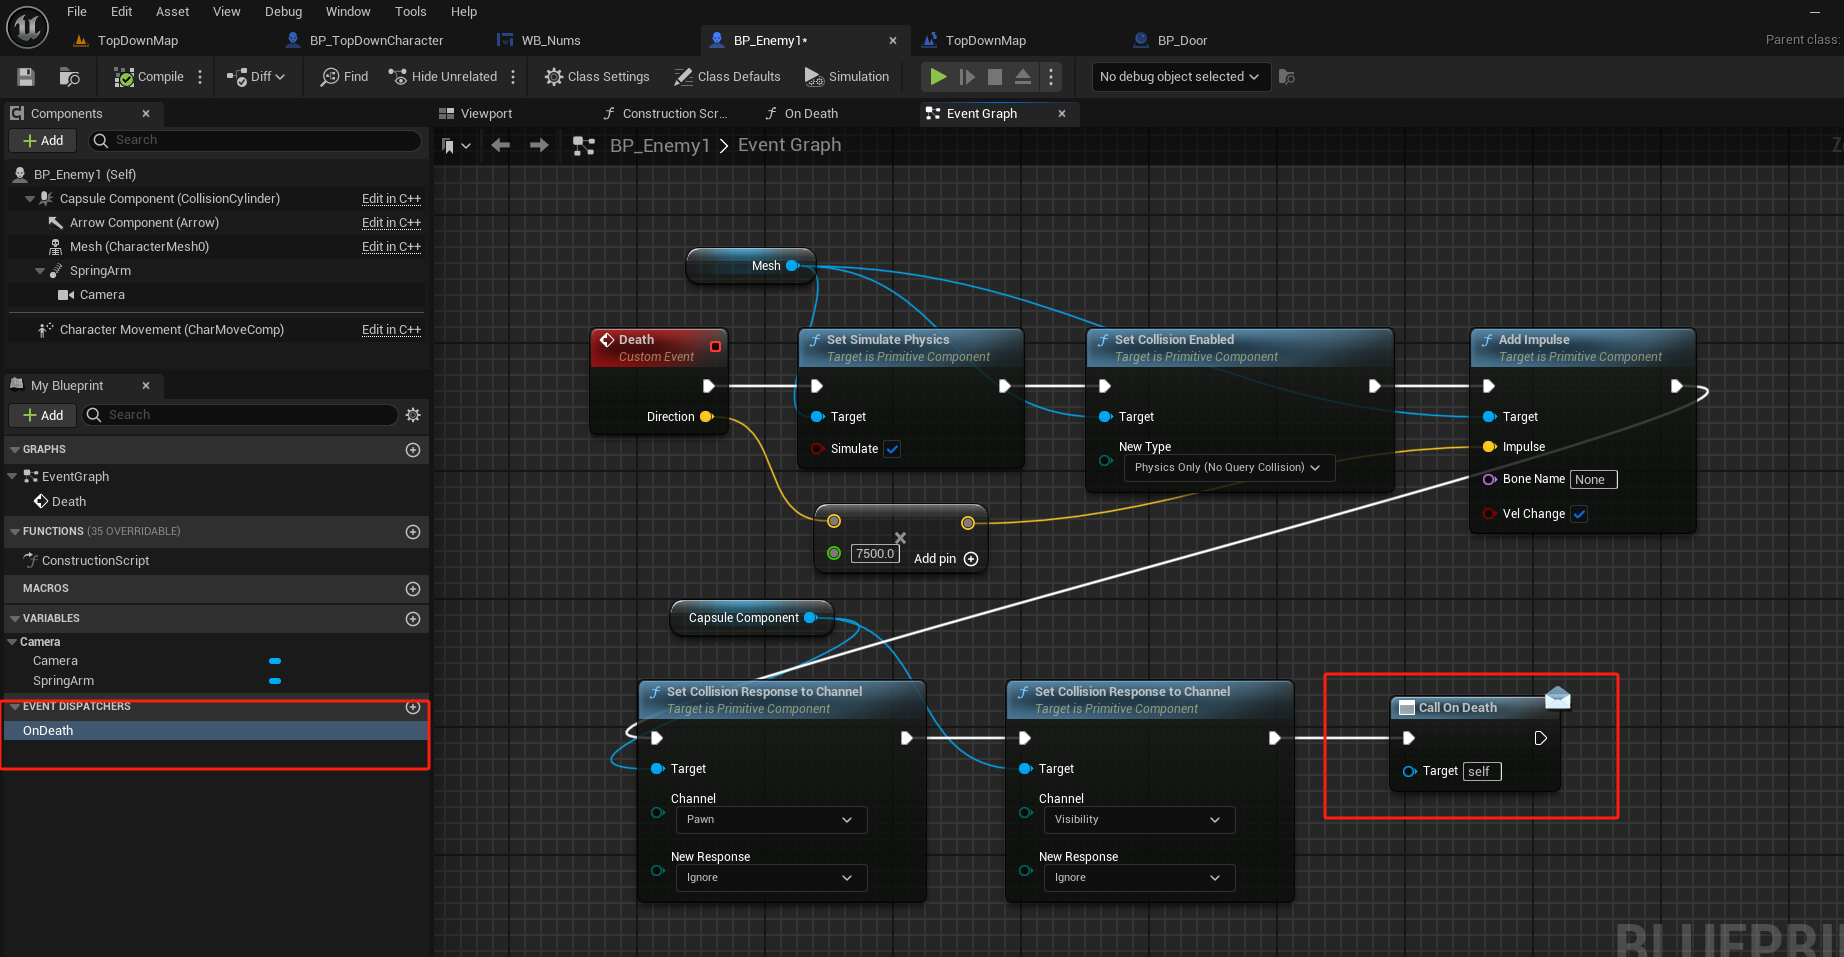Click the green Play button
Image resolution: width=1844 pixels, height=957 pixels.
(x=938, y=77)
